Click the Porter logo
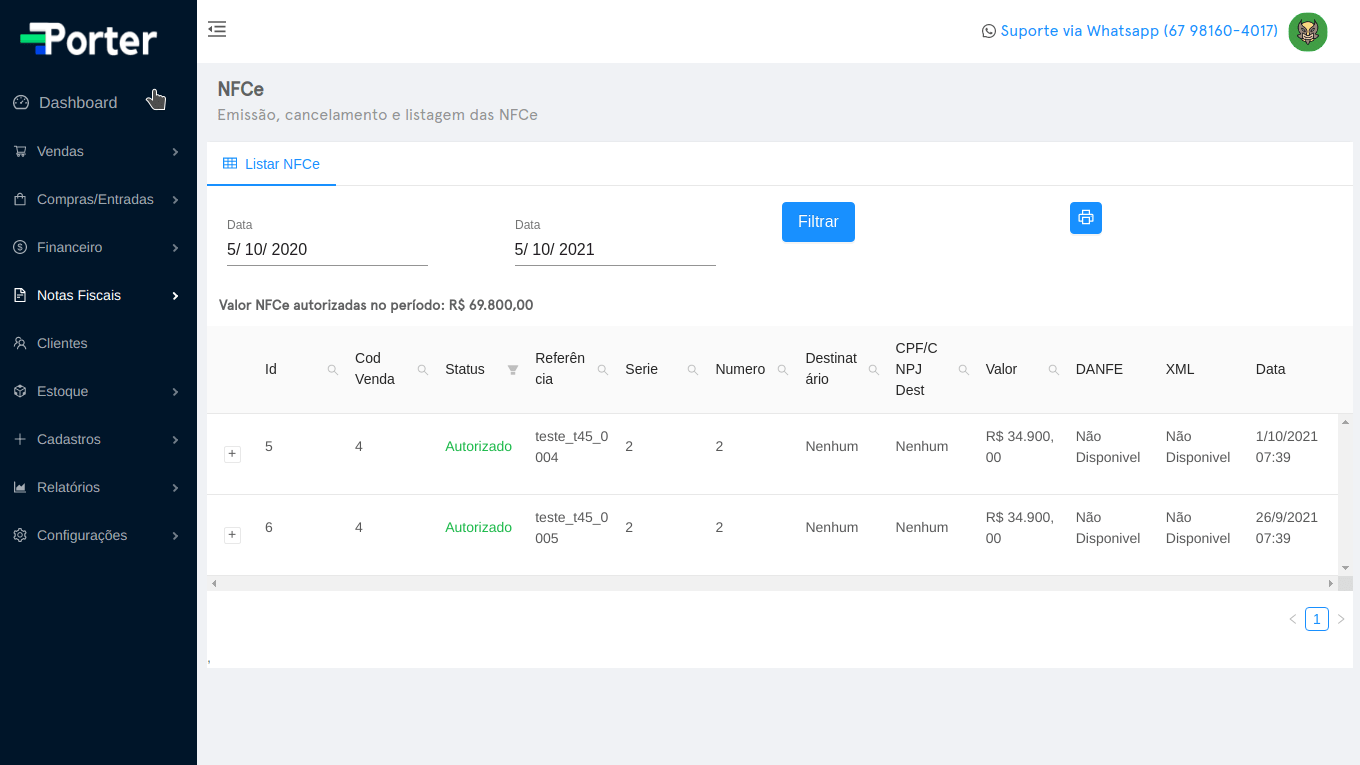This screenshot has height=765, width=1360. (89, 39)
